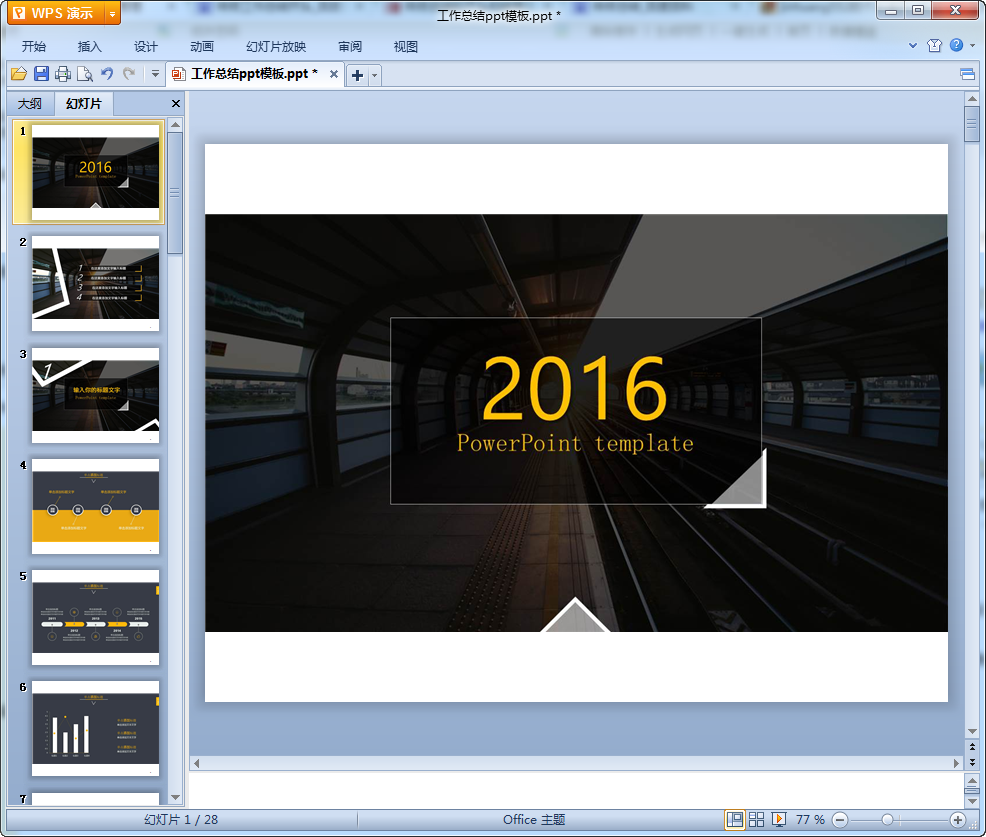The height and width of the screenshot is (837, 986).
Task: Expand the quick access toolbar customize dropdown
Action: (x=155, y=74)
